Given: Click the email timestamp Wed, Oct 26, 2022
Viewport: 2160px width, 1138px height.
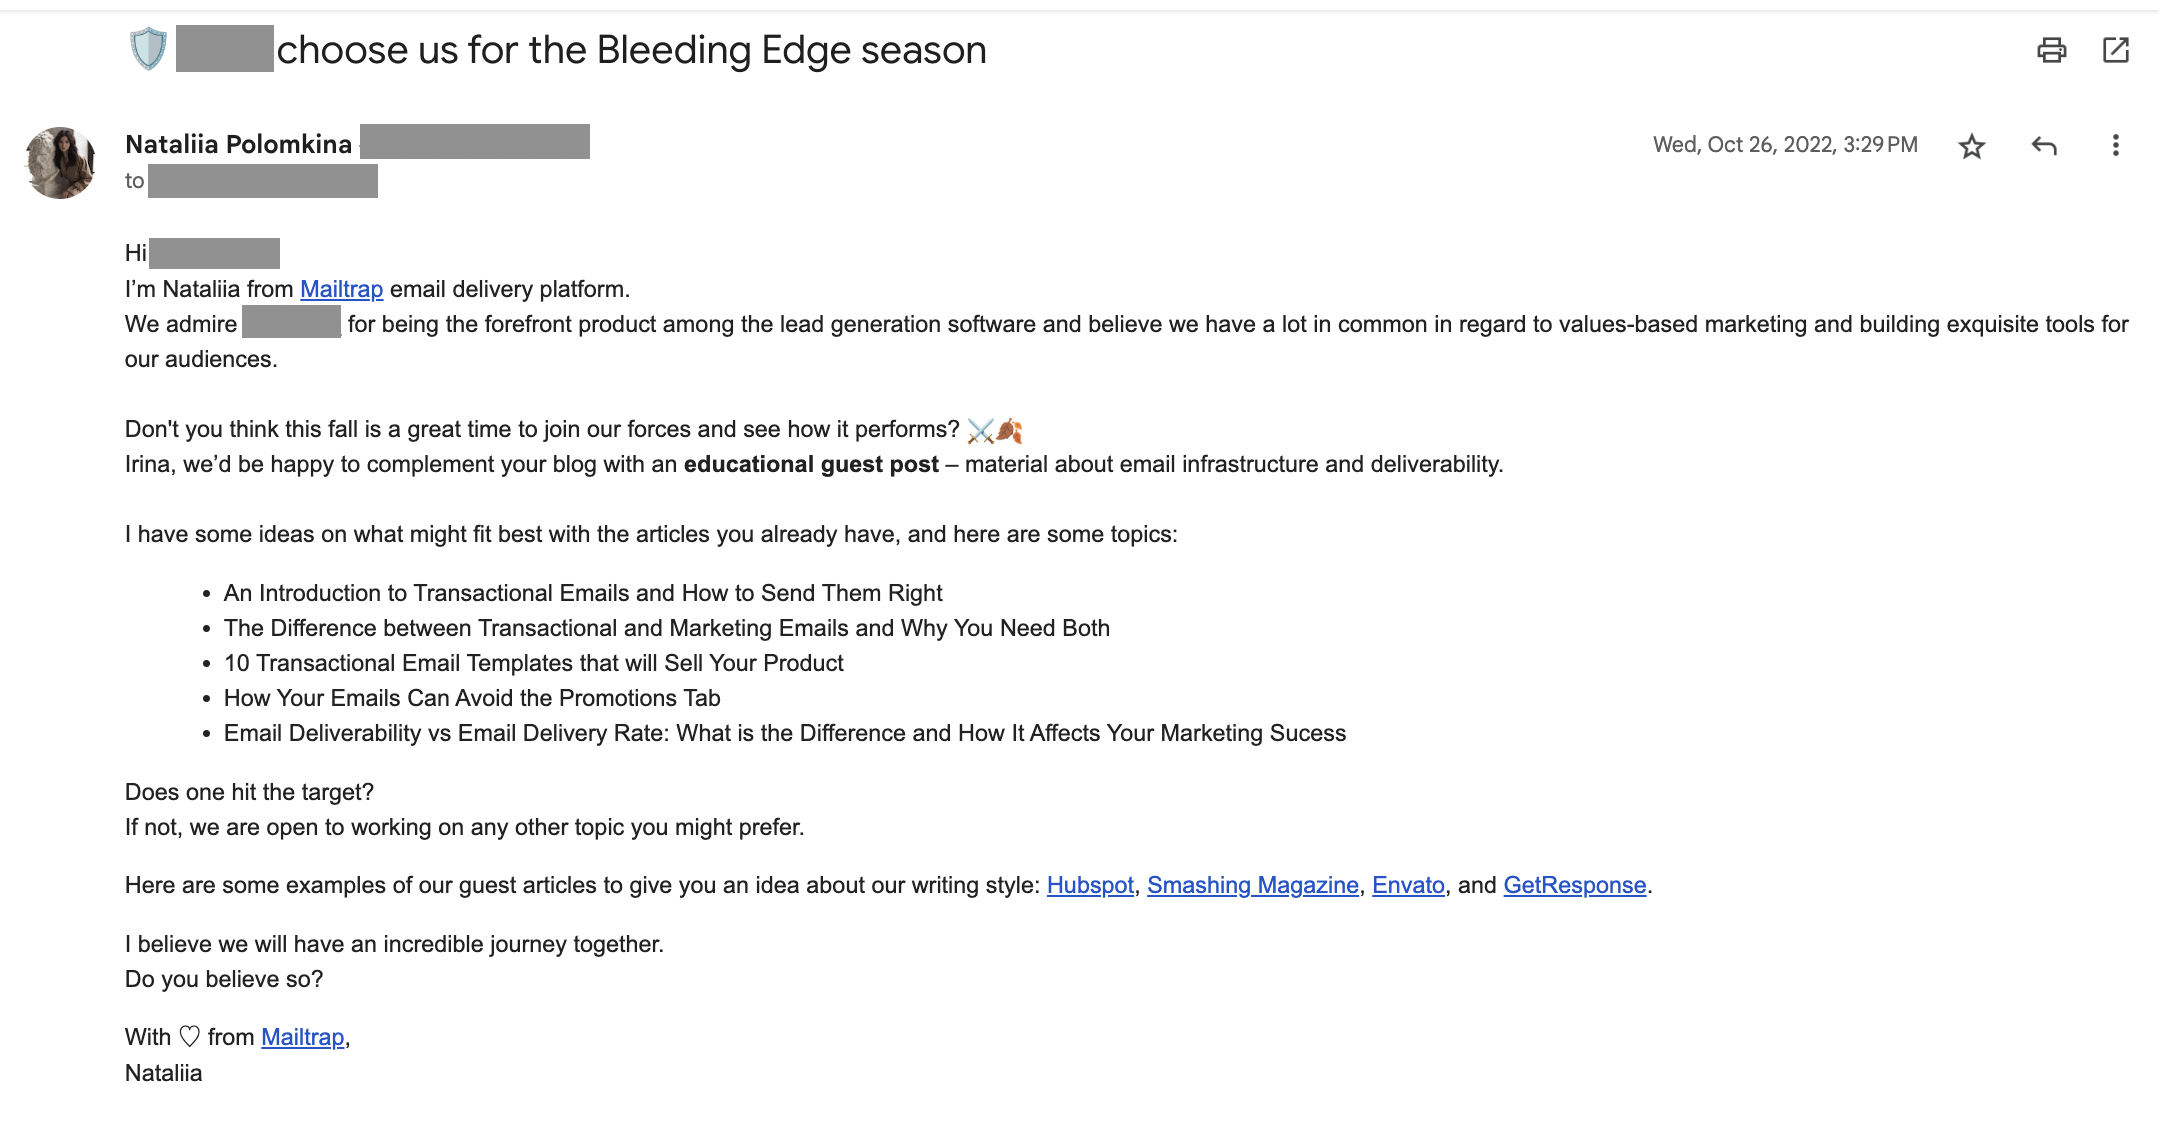Looking at the screenshot, I should (x=1783, y=144).
